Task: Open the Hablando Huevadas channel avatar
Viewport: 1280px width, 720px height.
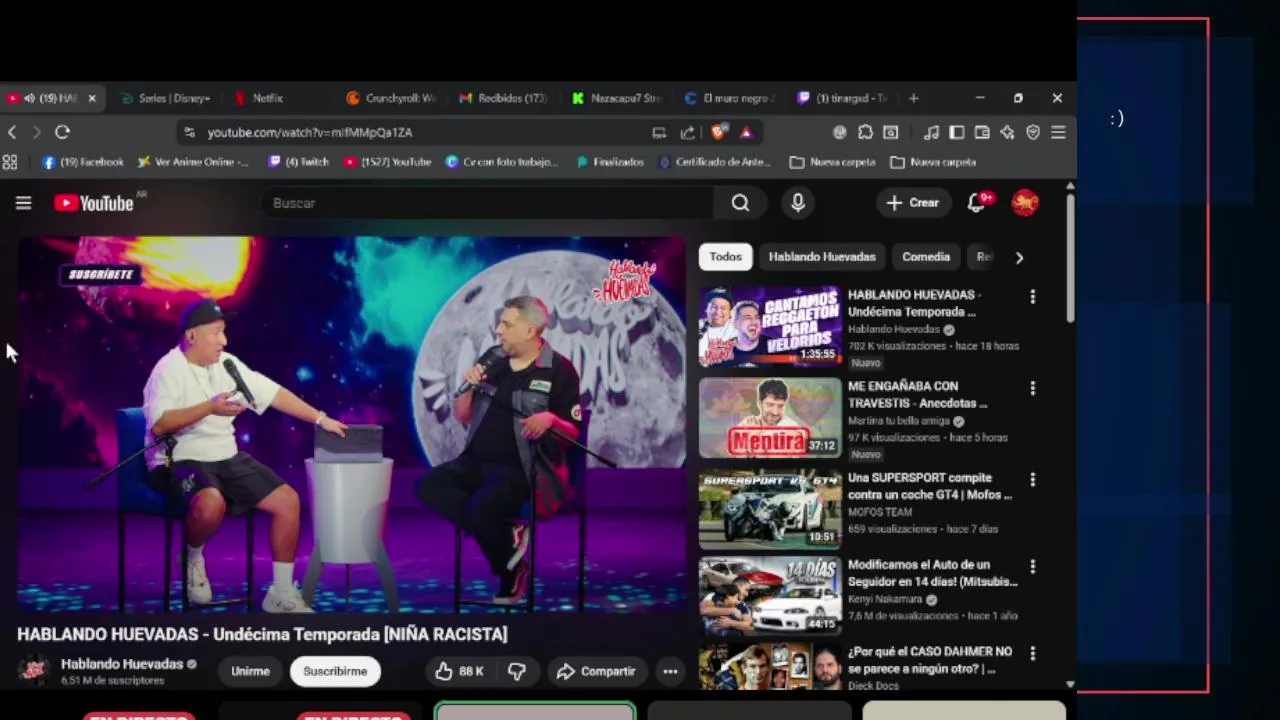Action: point(34,670)
